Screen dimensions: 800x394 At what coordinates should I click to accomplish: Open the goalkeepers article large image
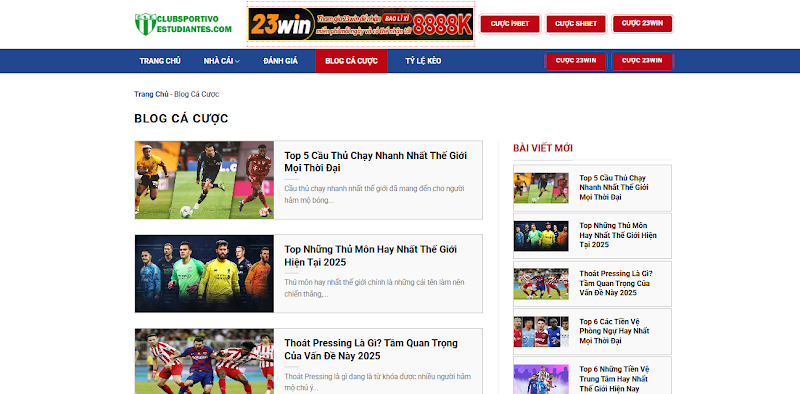[204, 274]
